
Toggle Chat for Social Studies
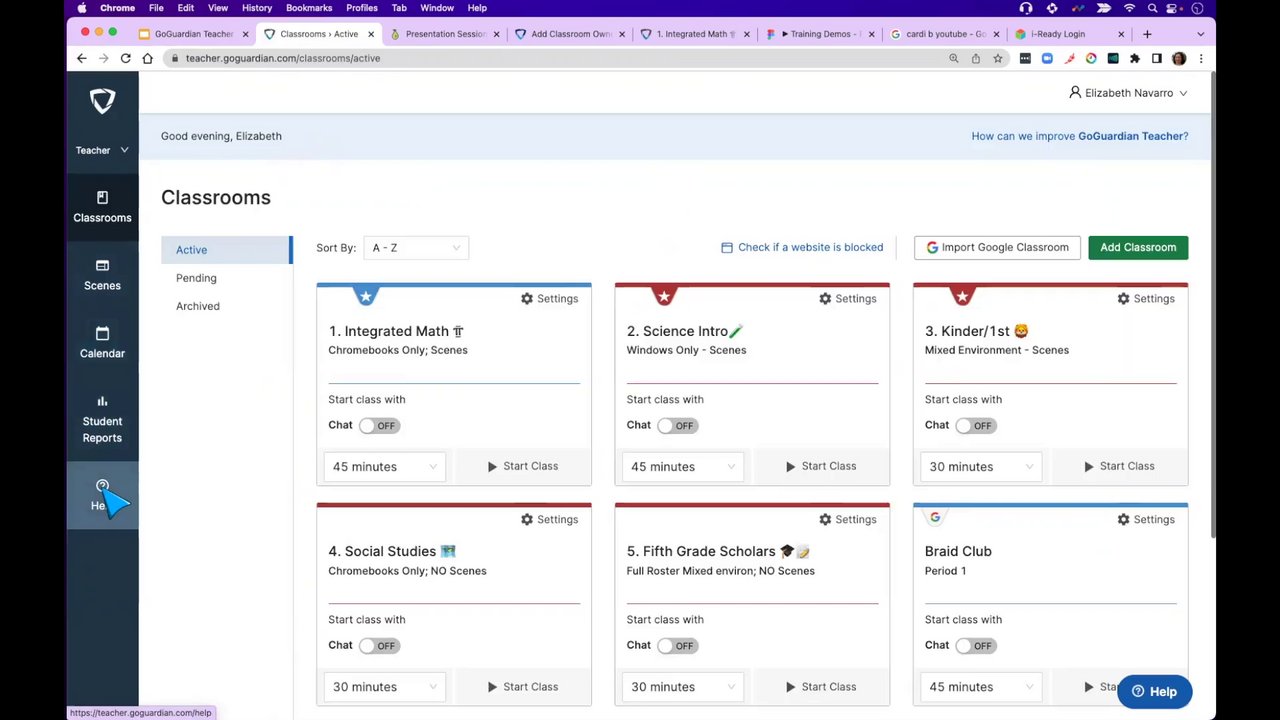tap(379, 645)
